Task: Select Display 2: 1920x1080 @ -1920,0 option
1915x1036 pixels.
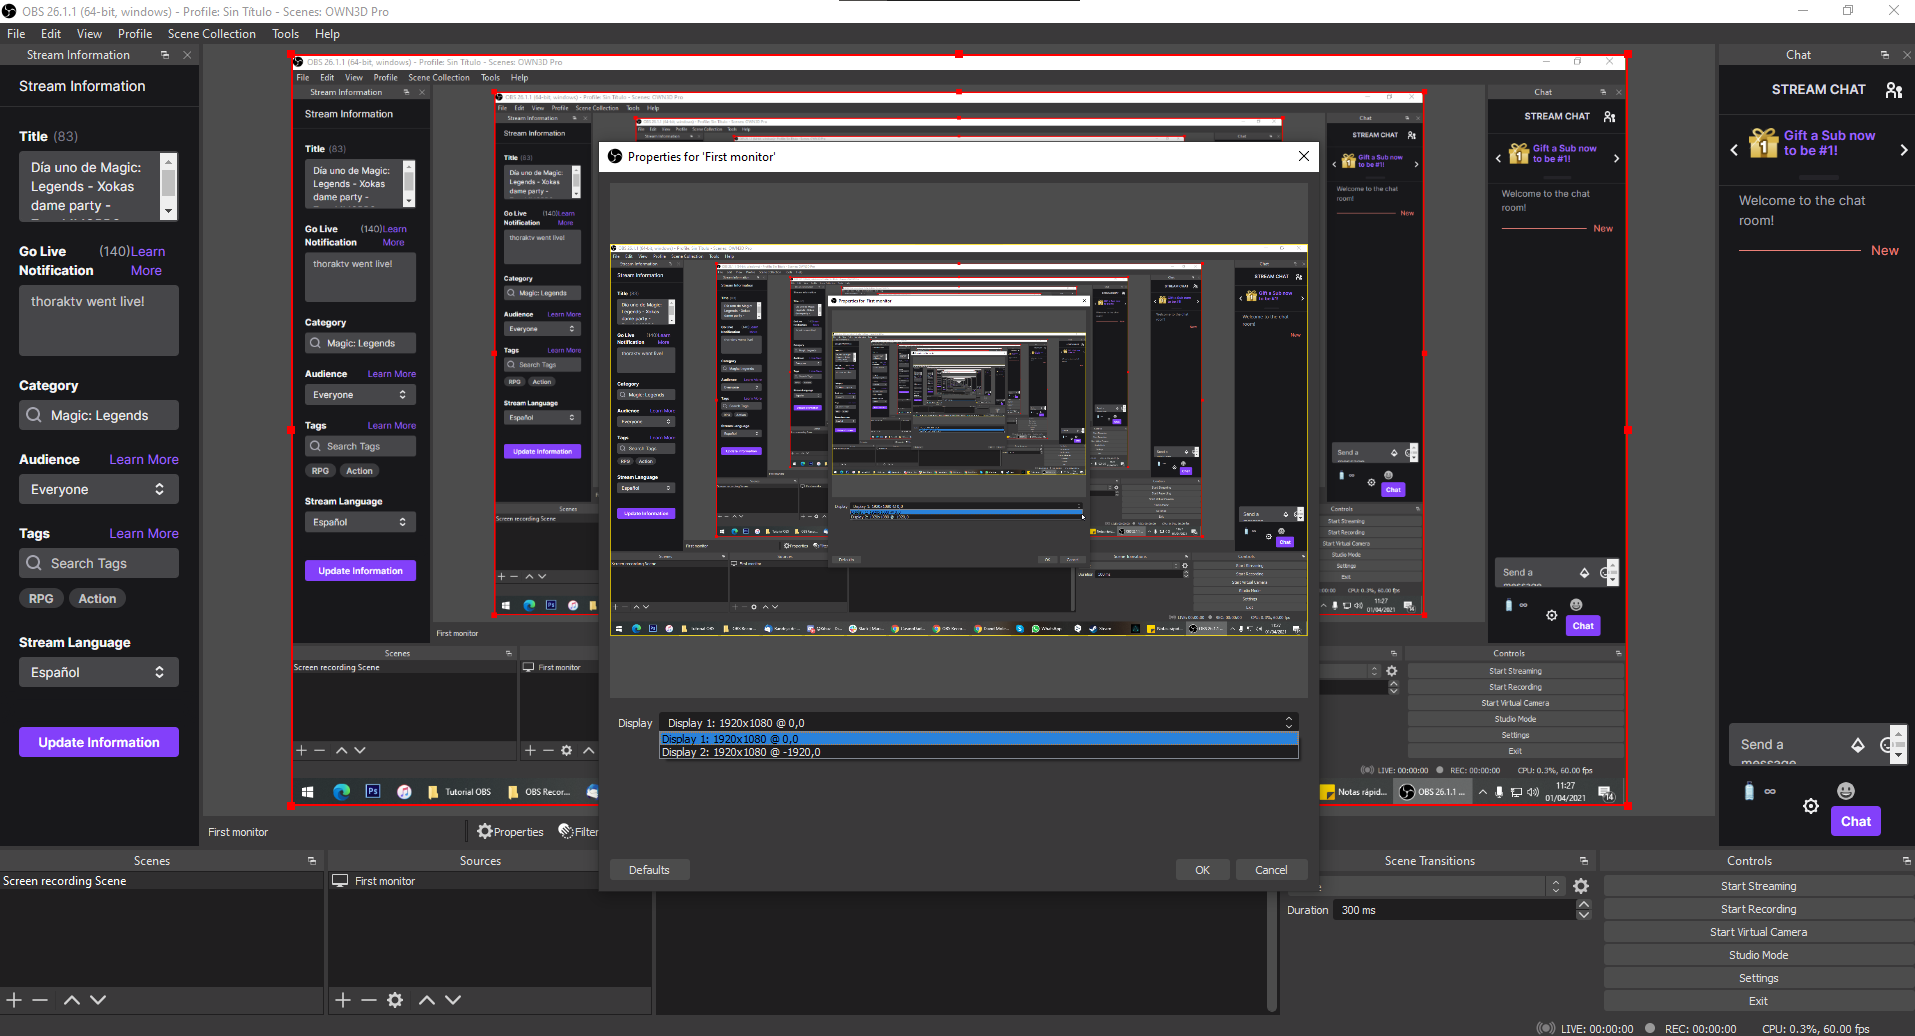Action: pyautogui.click(x=741, y=752)
